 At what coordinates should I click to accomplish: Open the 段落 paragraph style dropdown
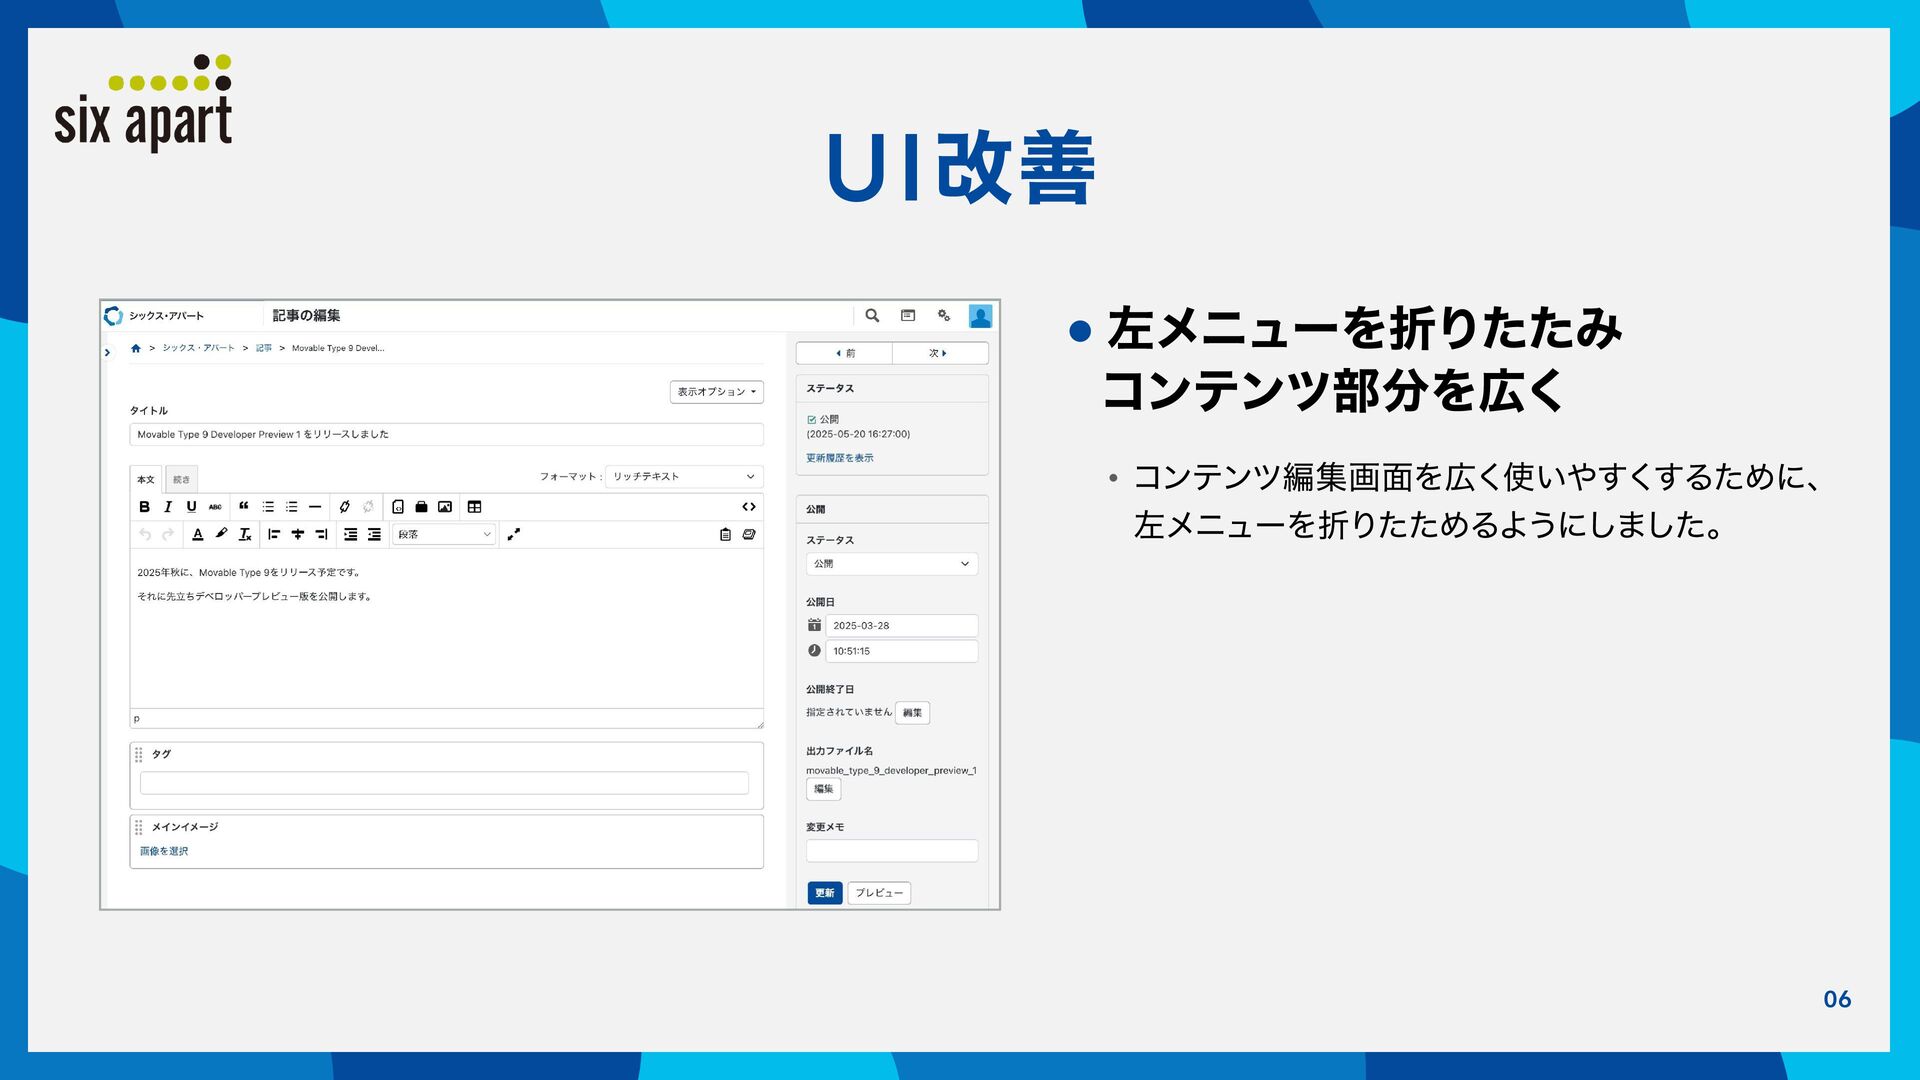[x=444, y=535]
